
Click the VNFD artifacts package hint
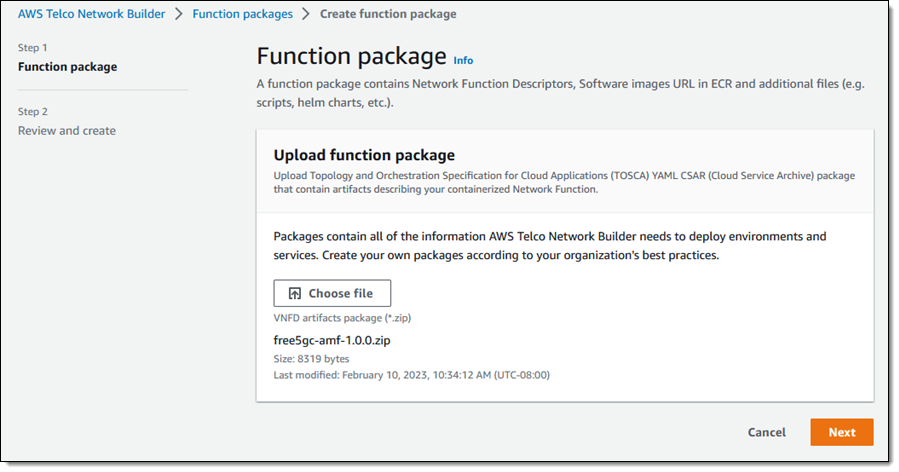point(342,318)
